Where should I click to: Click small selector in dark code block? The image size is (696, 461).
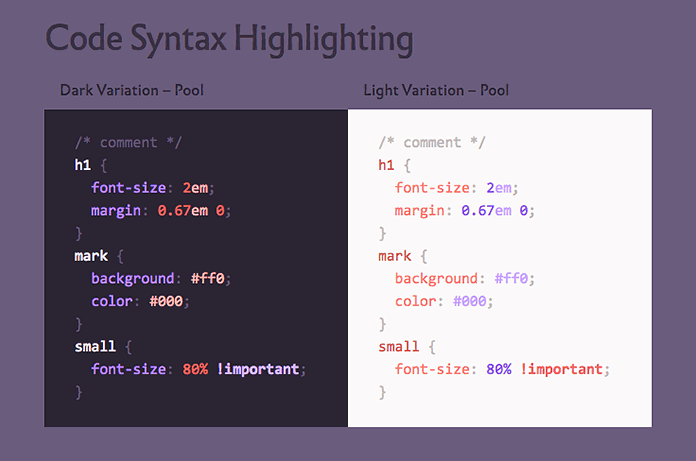pyautogui.click(x=95, y=347)
